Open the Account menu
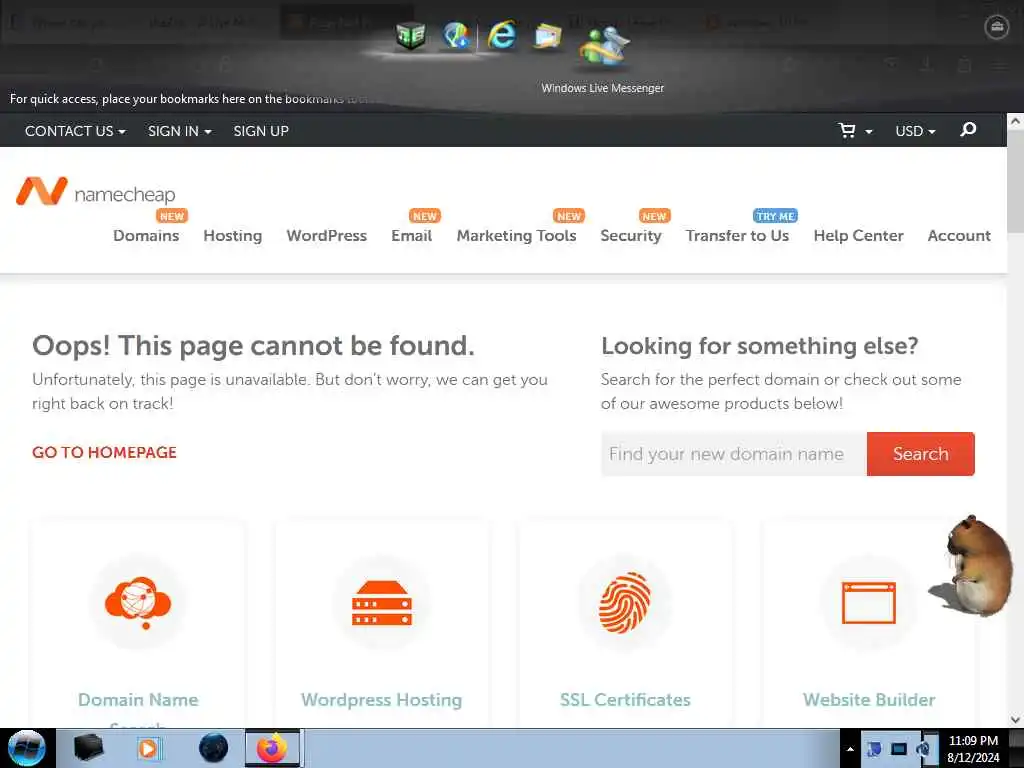This screenshot has width=1024, height=768. (x=959, y=235)
